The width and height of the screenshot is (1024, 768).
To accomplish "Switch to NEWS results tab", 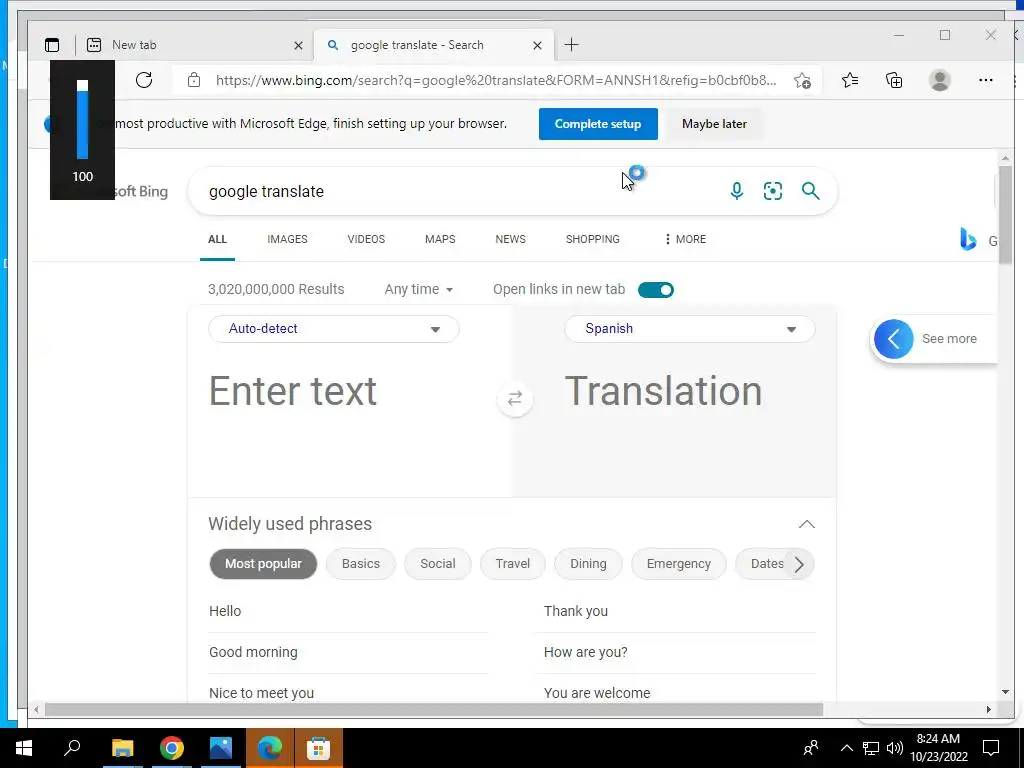I will (511, 239).
